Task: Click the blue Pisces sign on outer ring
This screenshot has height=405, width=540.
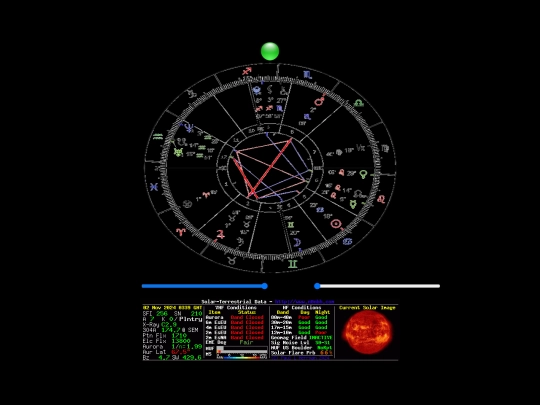Action: coord(154,187)
